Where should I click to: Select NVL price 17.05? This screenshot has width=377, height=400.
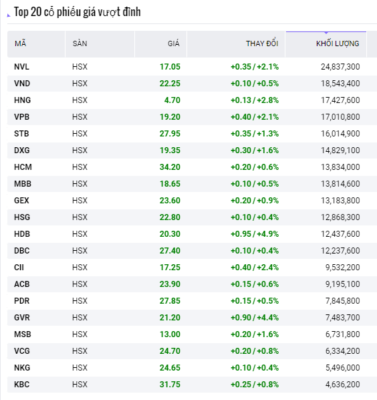pyautogui.click(x=170, y=67)
